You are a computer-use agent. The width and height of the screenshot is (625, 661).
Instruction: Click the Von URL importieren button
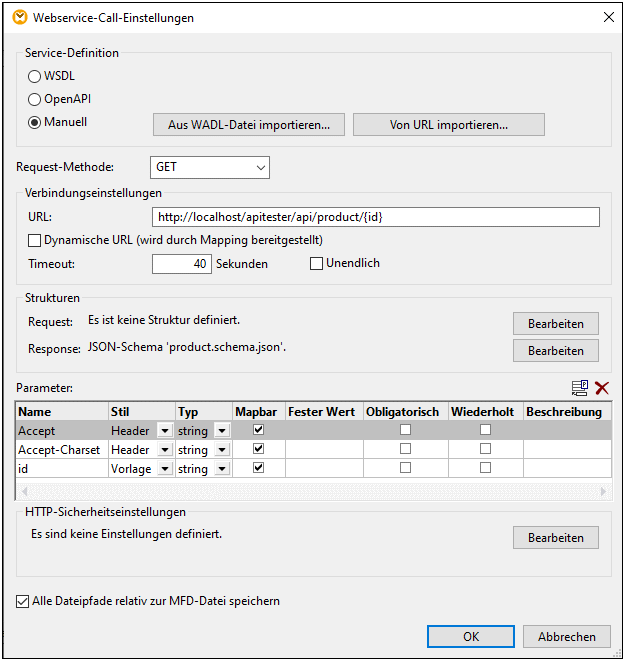pyautogui.click(x=448, y=125)
